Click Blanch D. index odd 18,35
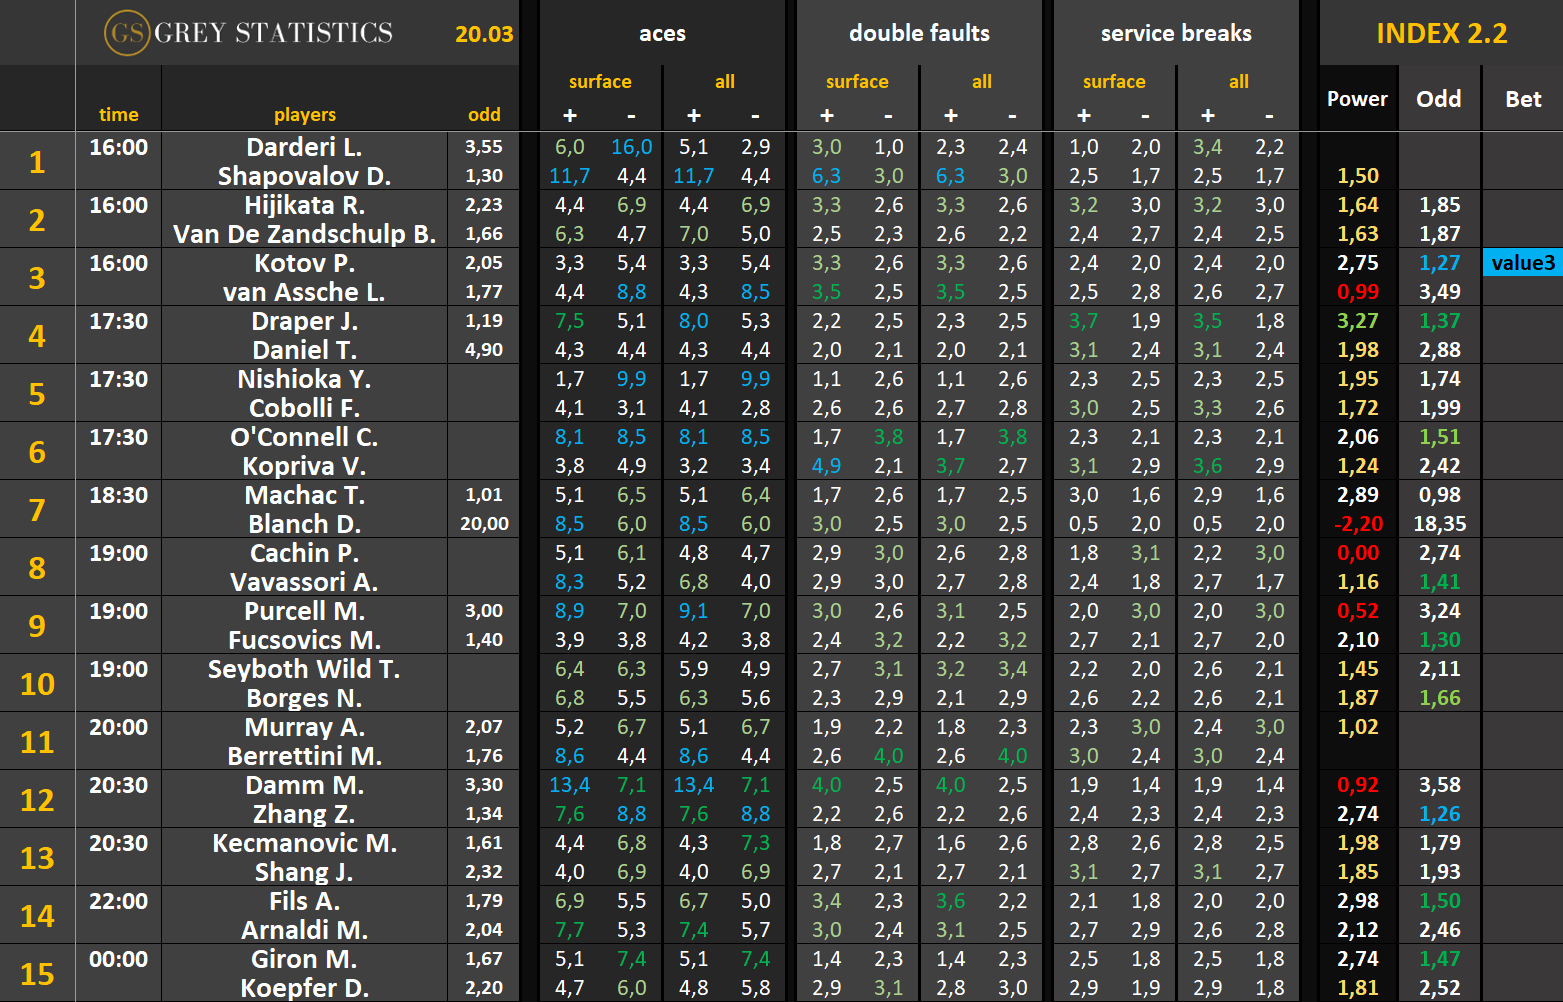Viewport: 1563px width, 1002px height. click(x=1439, y=524)
